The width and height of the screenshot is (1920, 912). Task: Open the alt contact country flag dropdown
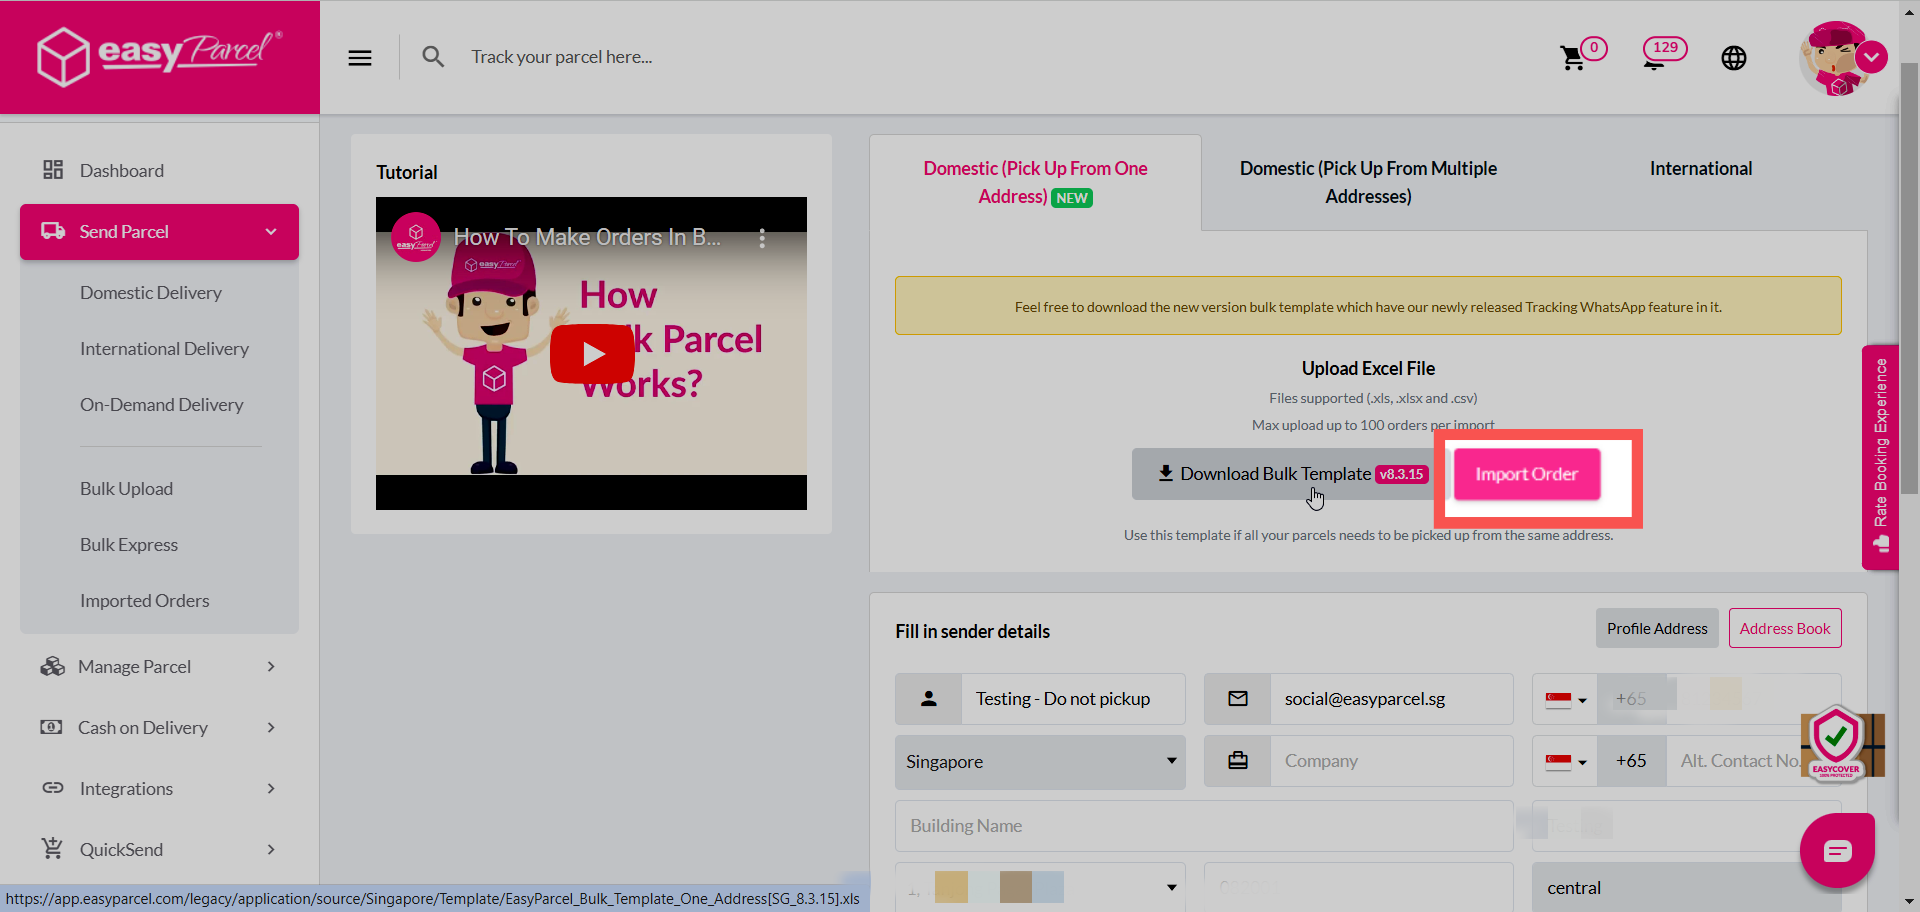point(1565,761)
